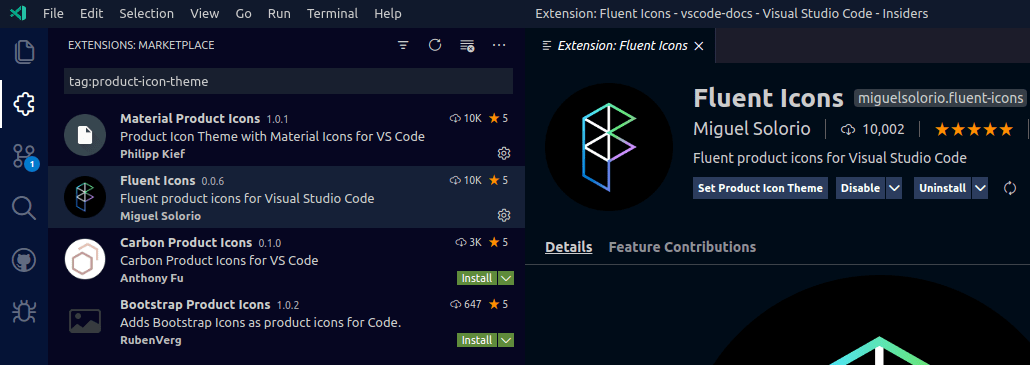
Task: Open manage gear for Material Product Icons
Action: [504, 154]
